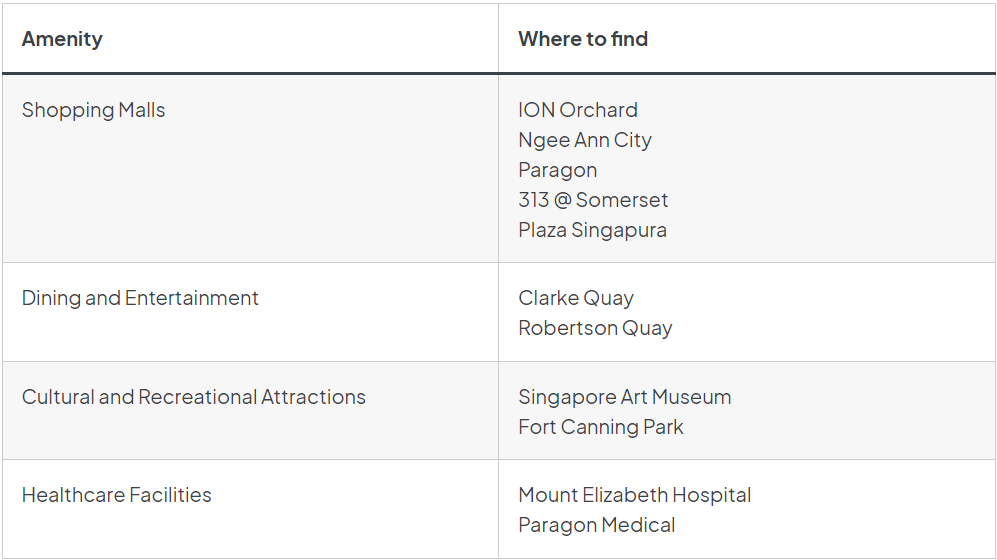Select the Healthcare Facilities cell
This screenshot has height=560, width=997.
click(x=117, y=495)
